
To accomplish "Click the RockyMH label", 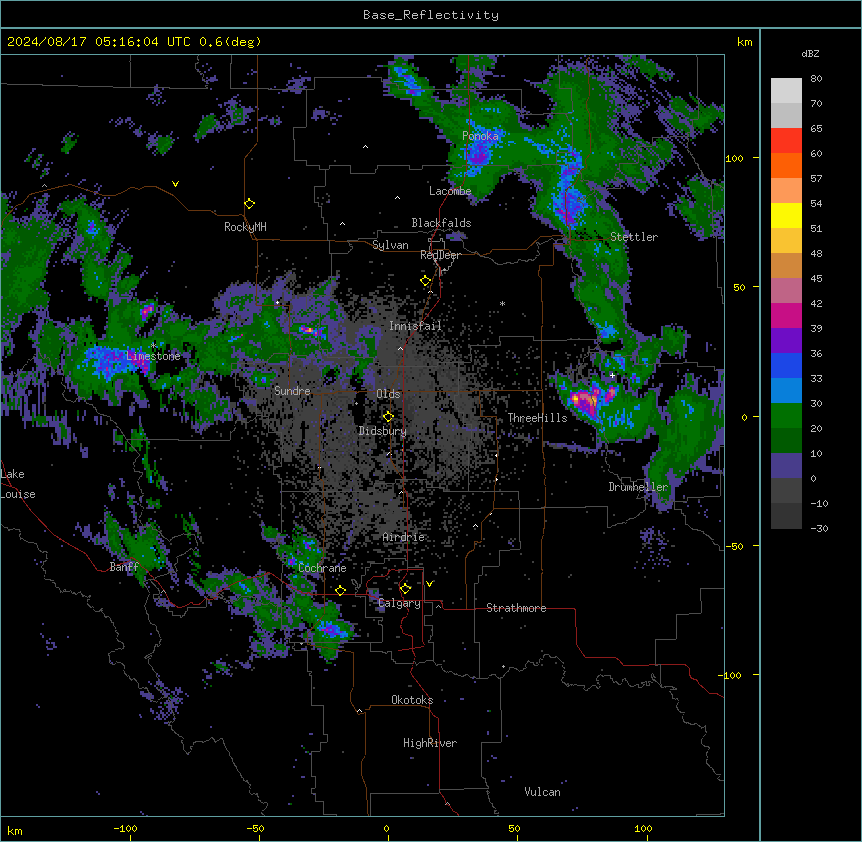I will [x=245, y=227].
